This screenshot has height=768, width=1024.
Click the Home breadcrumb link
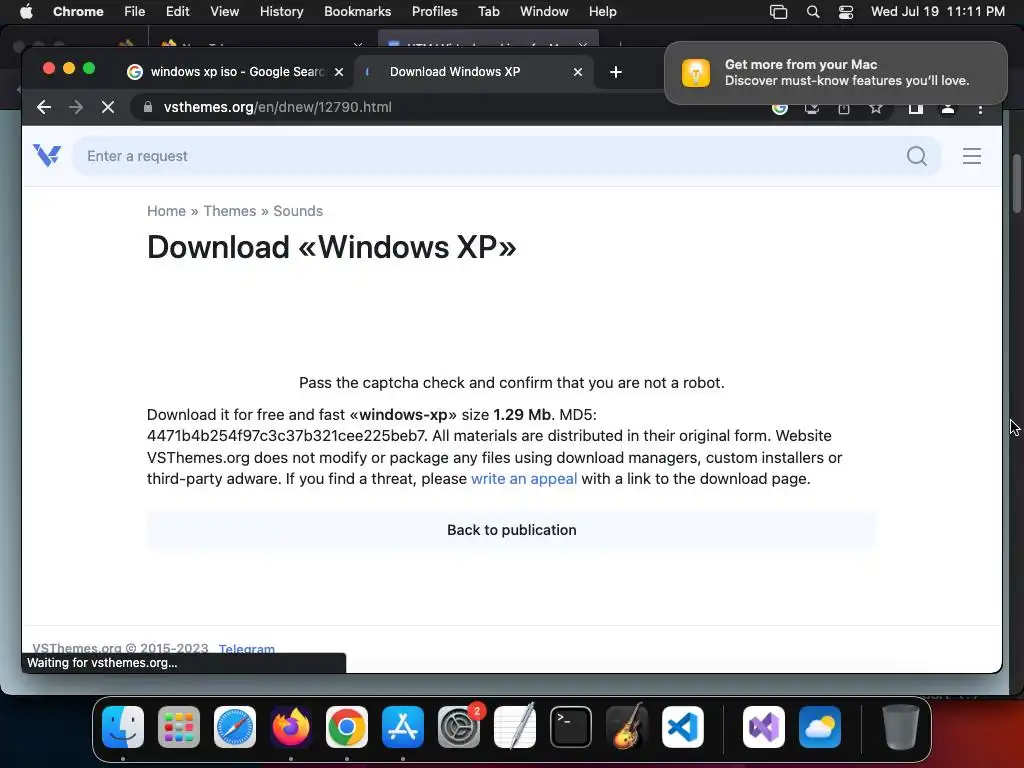[166, 211]
